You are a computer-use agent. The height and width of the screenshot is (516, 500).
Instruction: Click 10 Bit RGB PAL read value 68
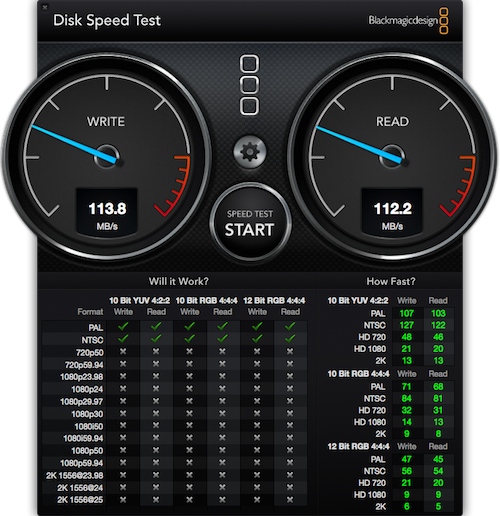click(438, 387)
